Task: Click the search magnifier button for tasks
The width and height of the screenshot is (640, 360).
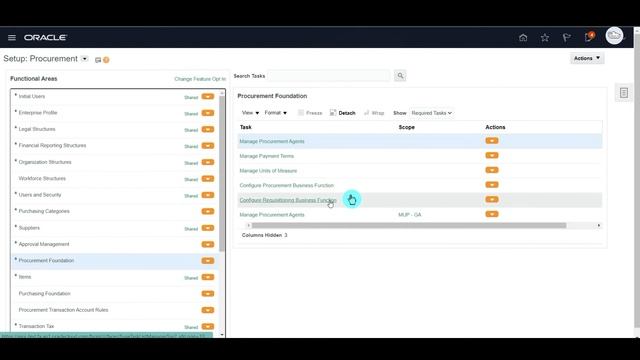Action: (x=400, y=76)
